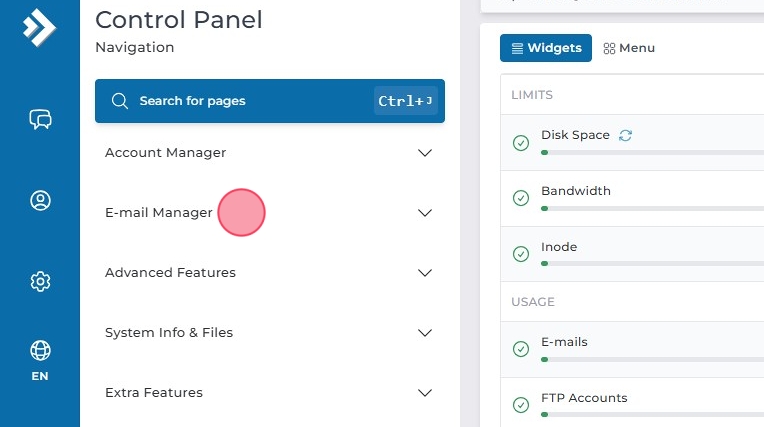Expand Extra Features section
The width and height of the screenshot is (764, 427).
425,393
